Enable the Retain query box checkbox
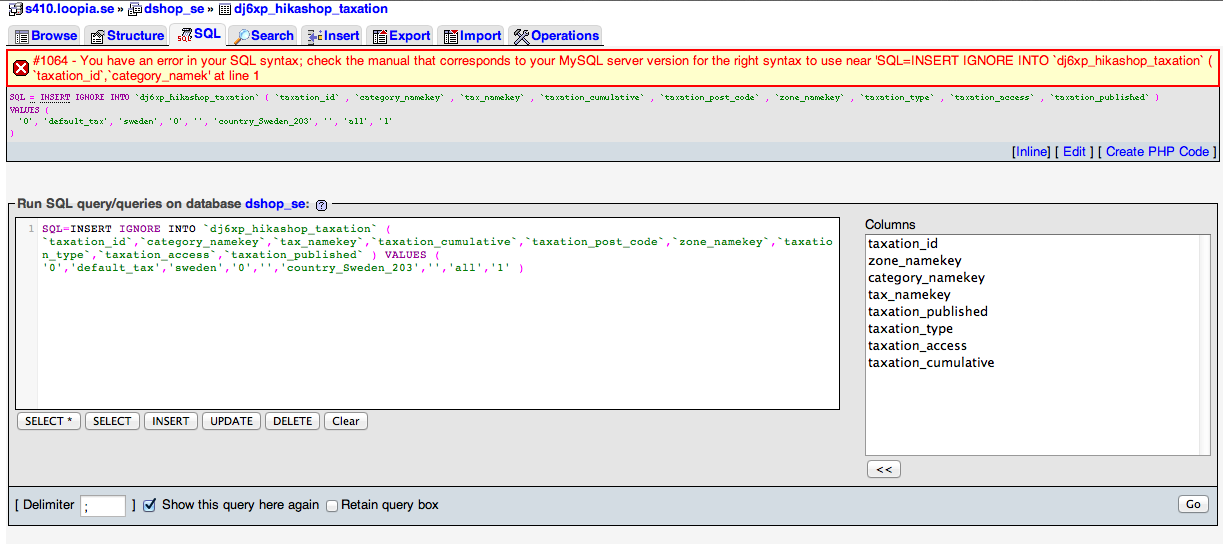This screenshot has height=544, width=1223. click(x=332, y=505)
